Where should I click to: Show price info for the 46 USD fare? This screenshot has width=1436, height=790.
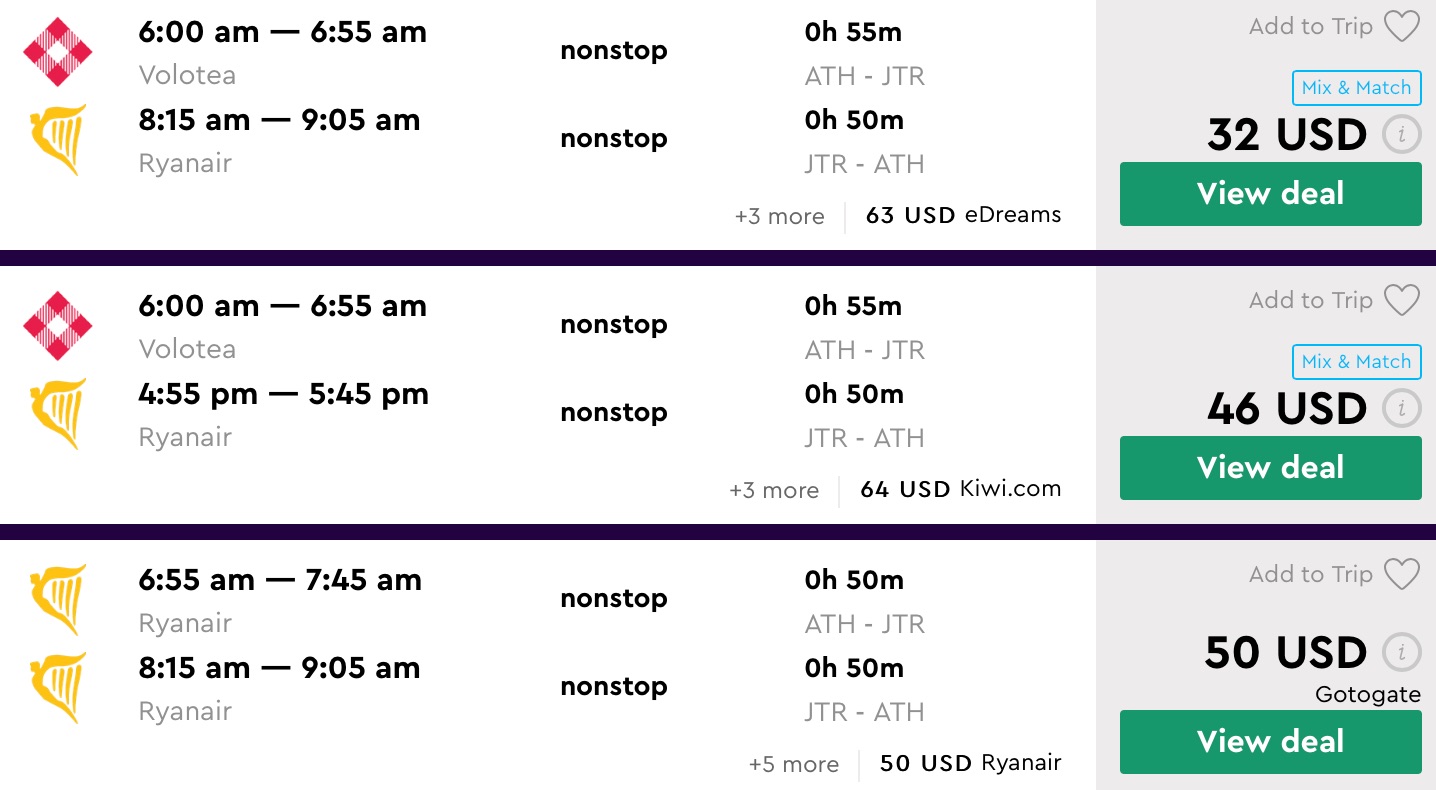[x=1401, y=409]
